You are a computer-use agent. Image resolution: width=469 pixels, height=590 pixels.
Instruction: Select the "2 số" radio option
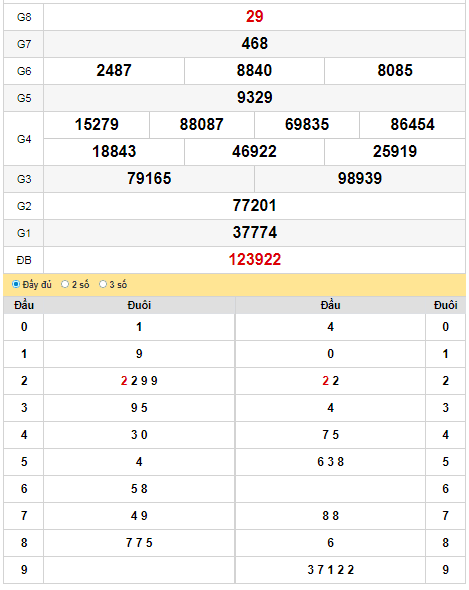point(65,284)
